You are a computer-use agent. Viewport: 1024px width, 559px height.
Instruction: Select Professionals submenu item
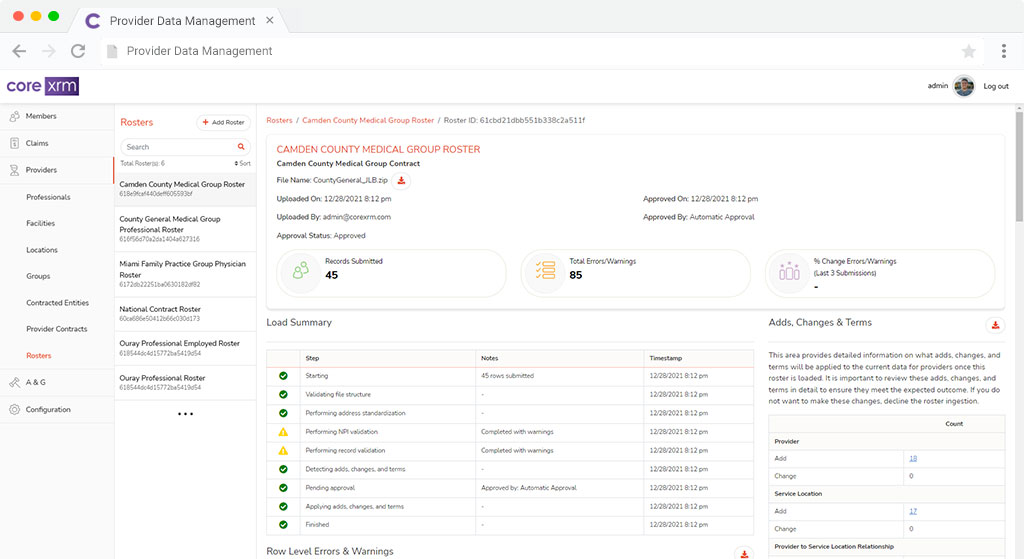pos(48,197)
